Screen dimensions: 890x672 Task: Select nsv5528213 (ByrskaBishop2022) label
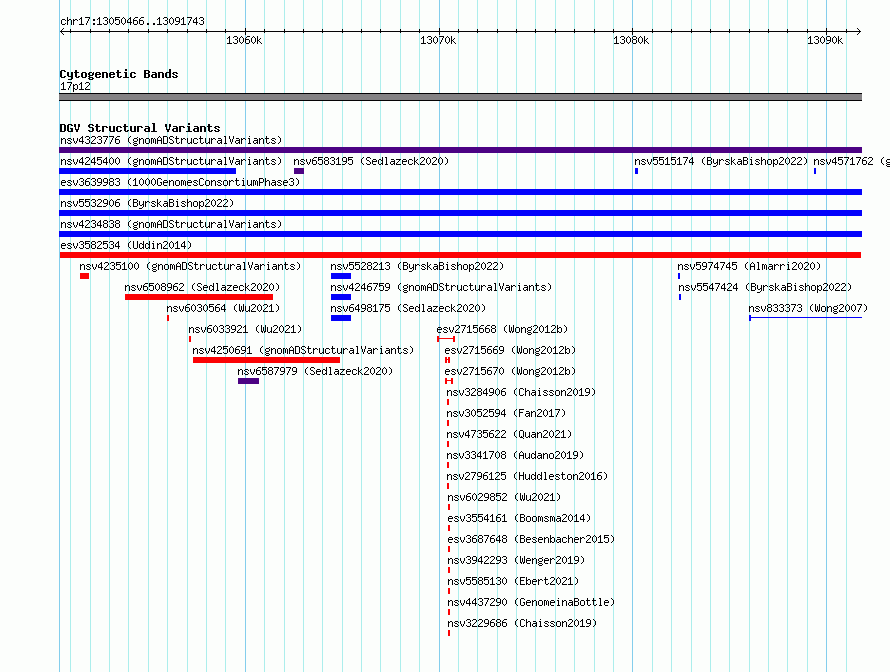(417, 266)
